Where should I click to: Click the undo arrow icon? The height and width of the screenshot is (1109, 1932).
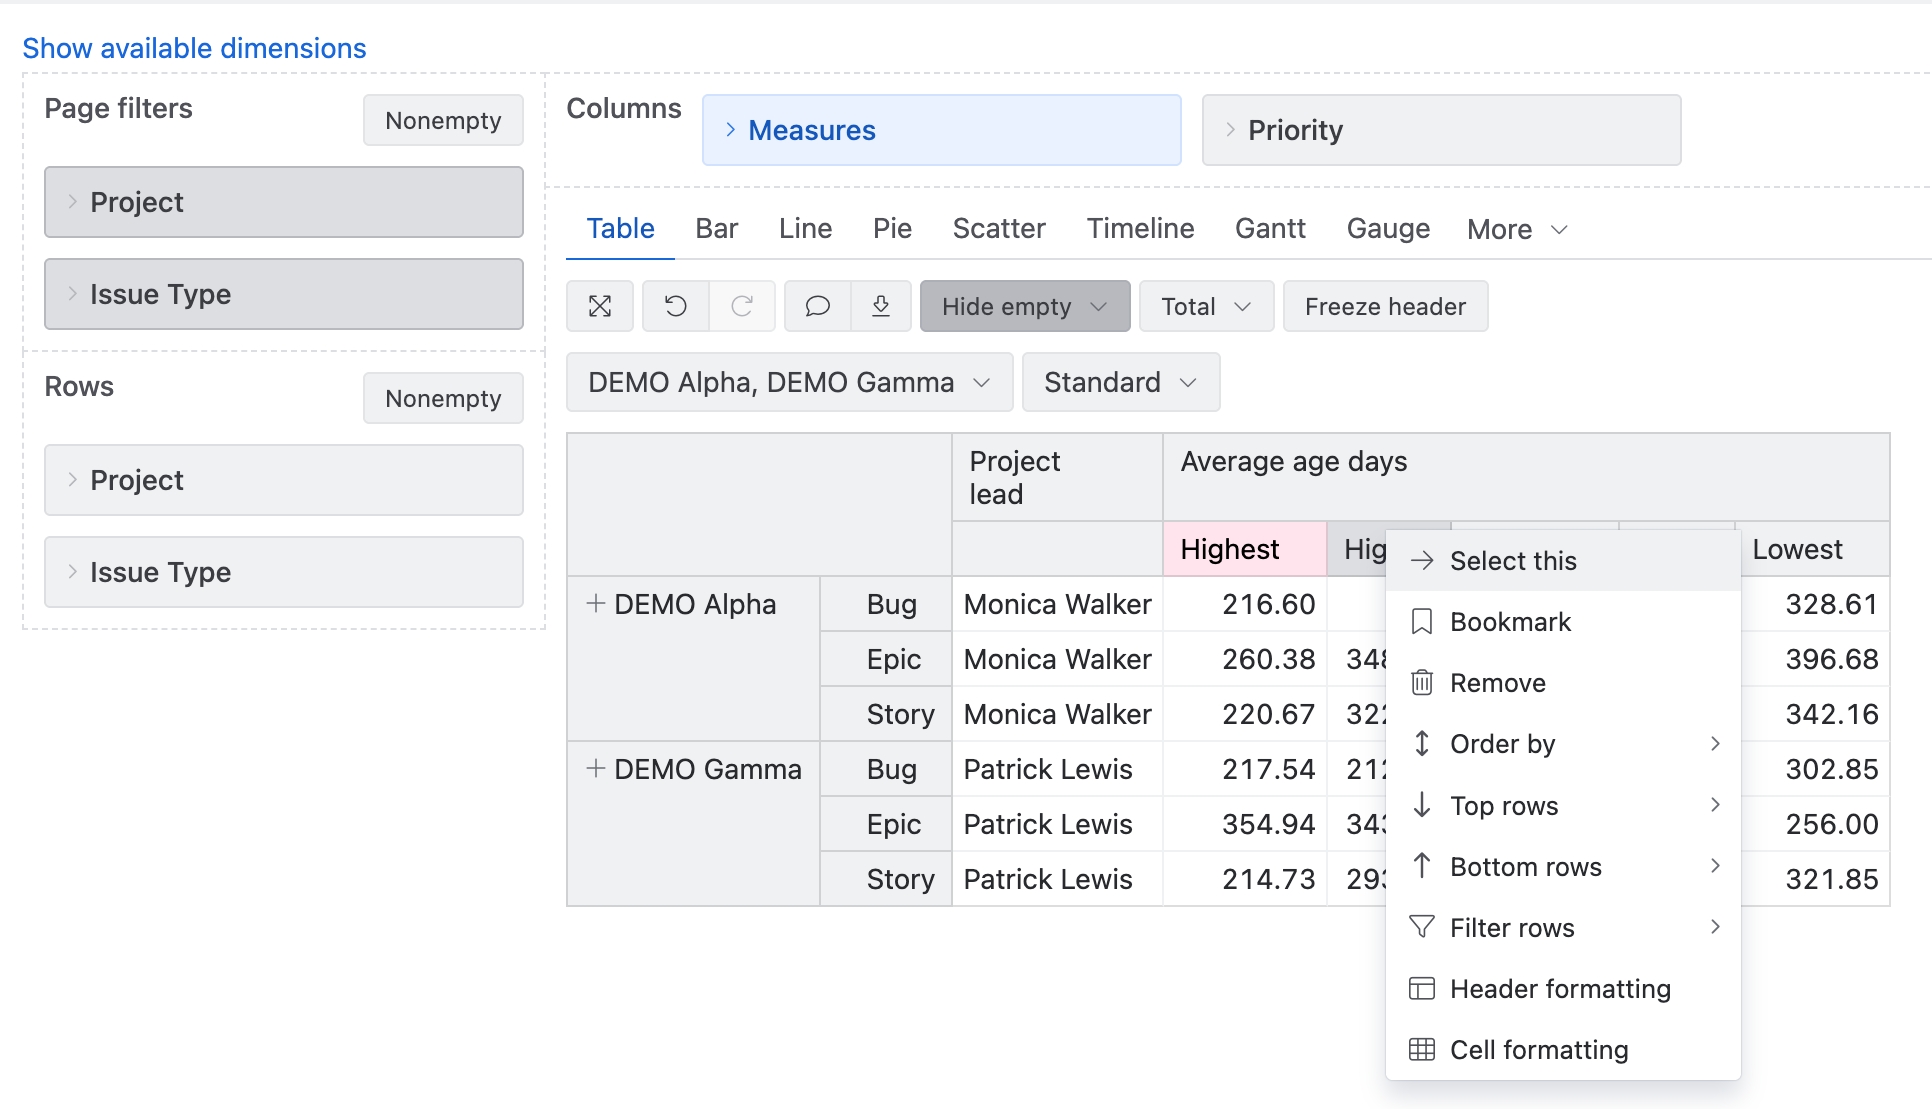click(x=676, y=306)
